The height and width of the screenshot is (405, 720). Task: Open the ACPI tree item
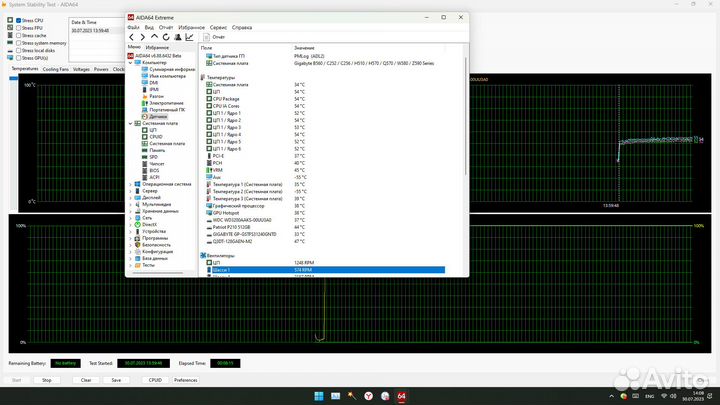[x=154, y=177]
